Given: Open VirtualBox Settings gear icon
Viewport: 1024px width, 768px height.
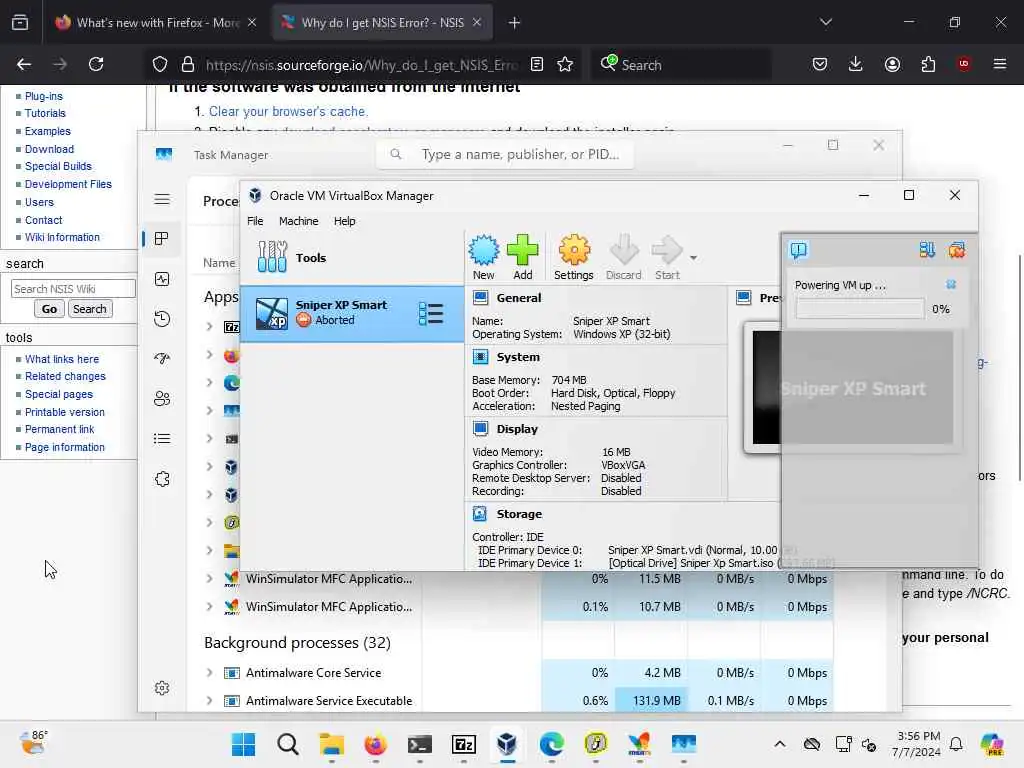Looking at the screenshot, I should tap(573, 257).
